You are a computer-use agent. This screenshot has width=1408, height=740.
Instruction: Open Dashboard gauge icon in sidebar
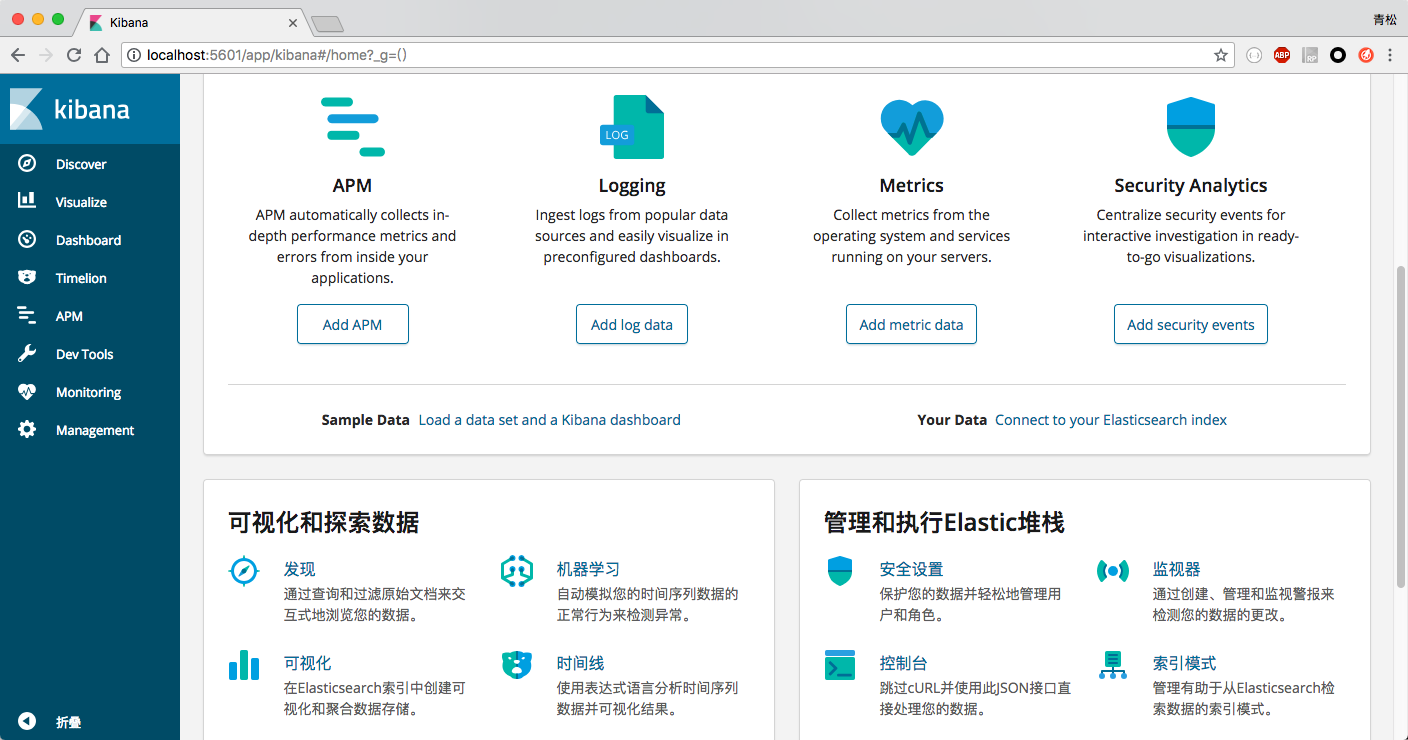[27, 240]
